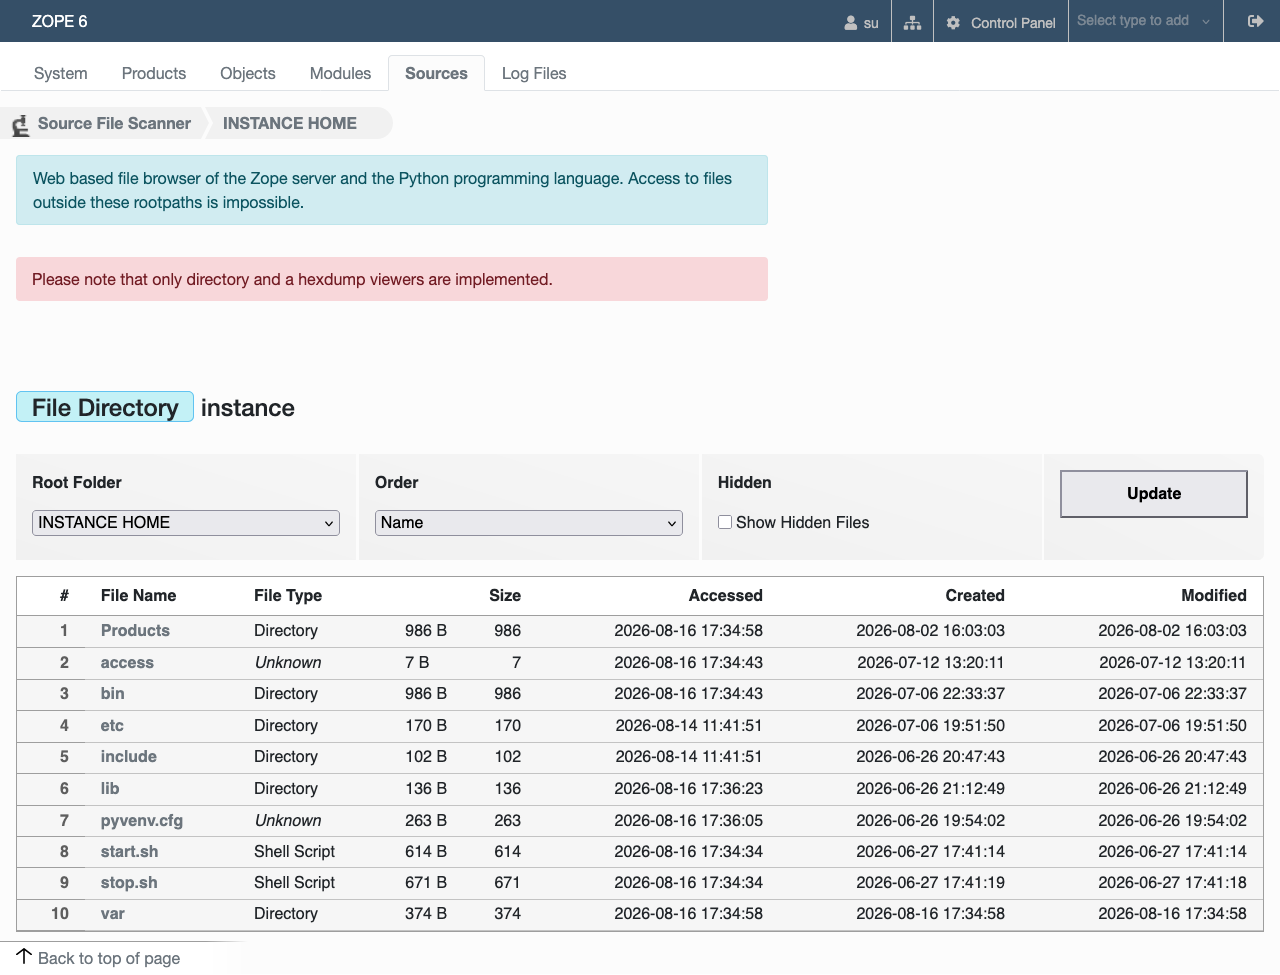This screenshot has height=975, width=1280.
Task: Open the start.sh file link
Action: pos(129,852)
